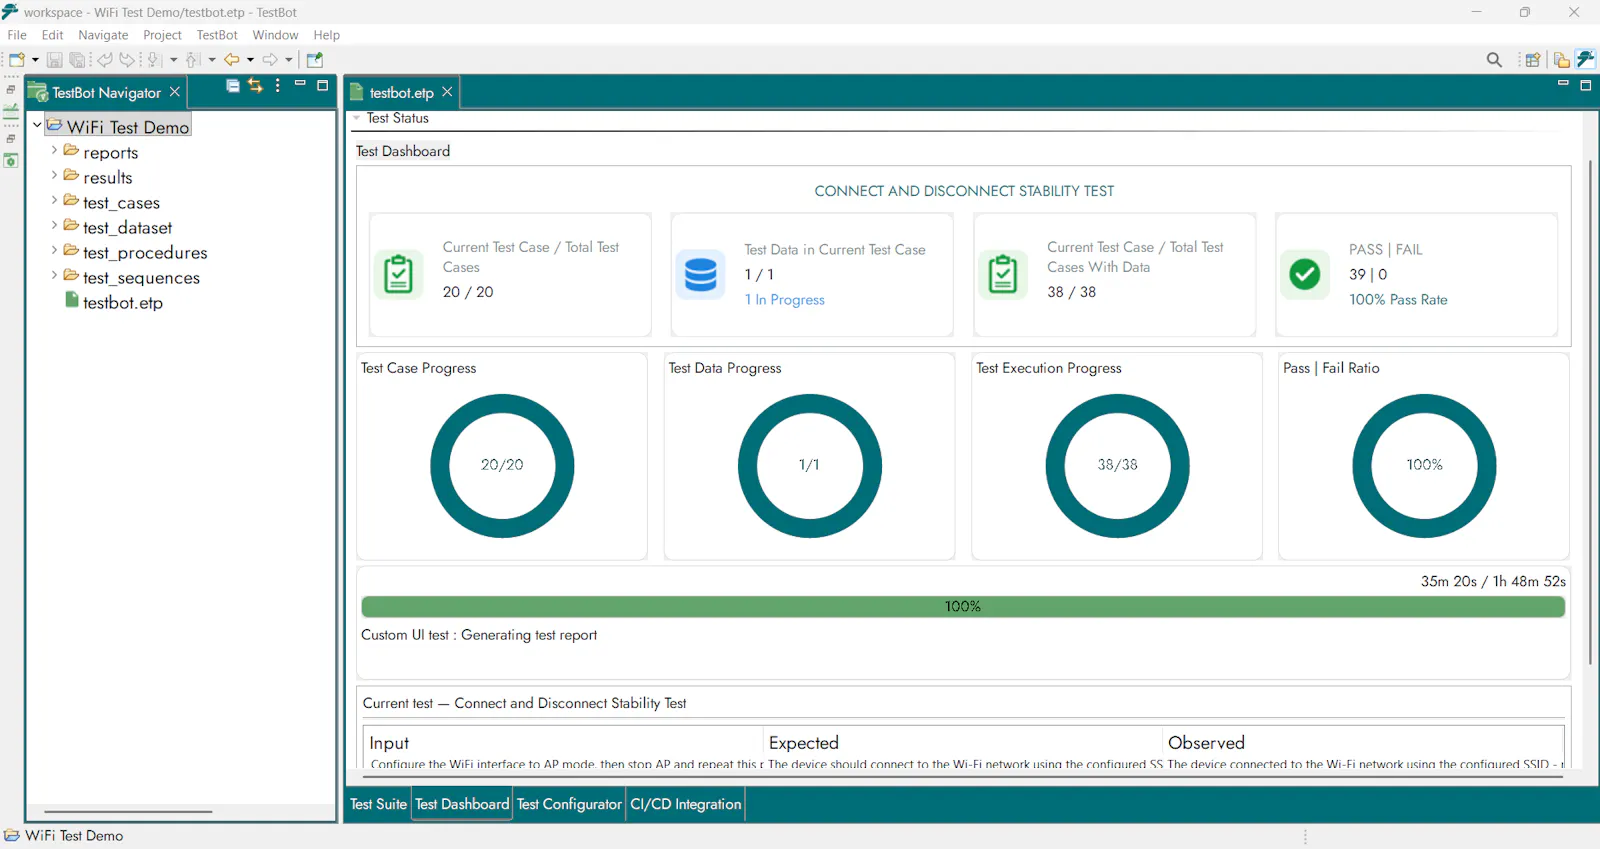Expand the test_cases folder
This screenshot has width=1600, height=849.
pos(54,200)
